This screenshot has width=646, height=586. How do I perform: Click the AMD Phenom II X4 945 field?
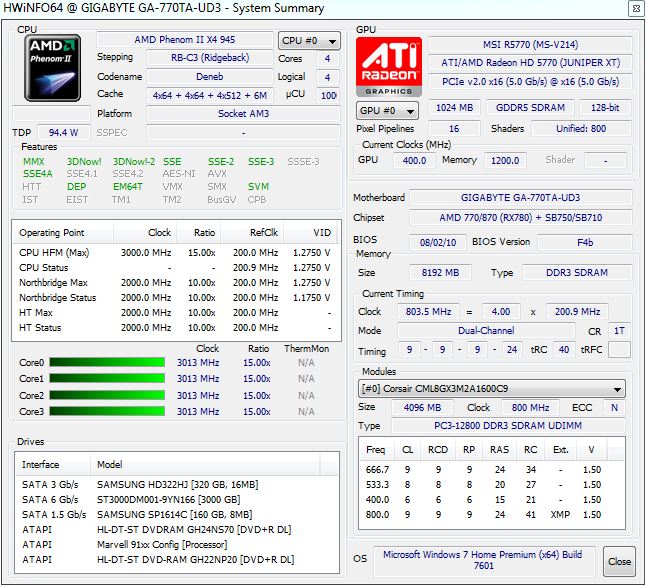point(185,40)
